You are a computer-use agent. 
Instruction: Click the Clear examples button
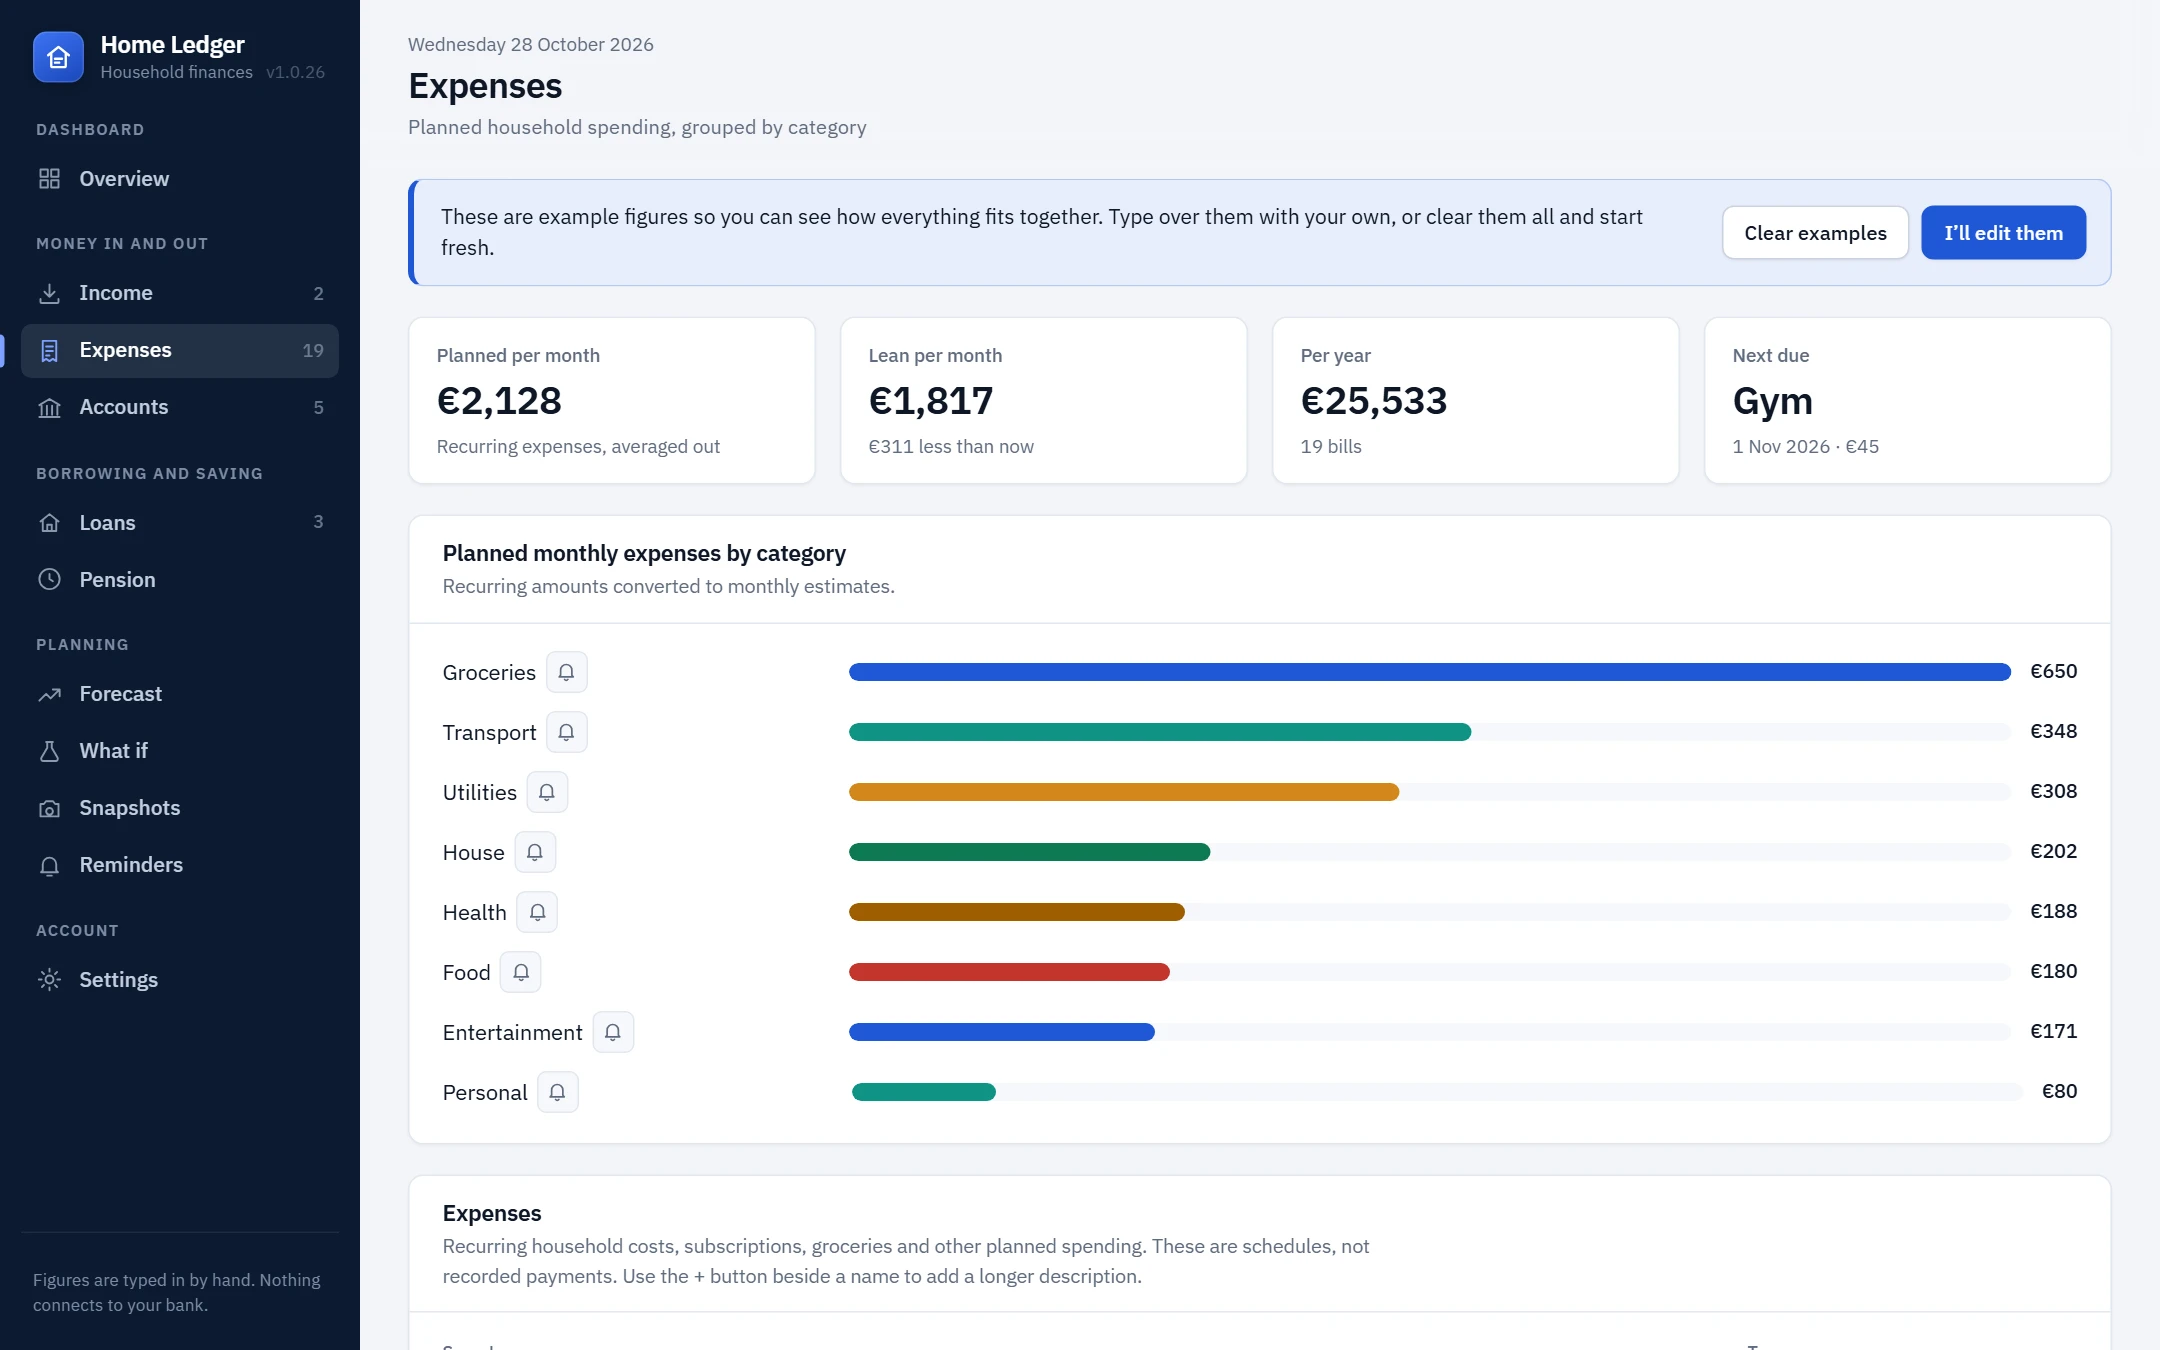1815,233
